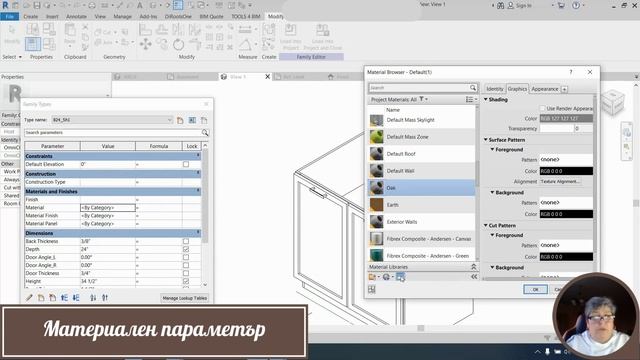
Task: Click Sort Ascending parameters icon
Action: pos(93,298)
